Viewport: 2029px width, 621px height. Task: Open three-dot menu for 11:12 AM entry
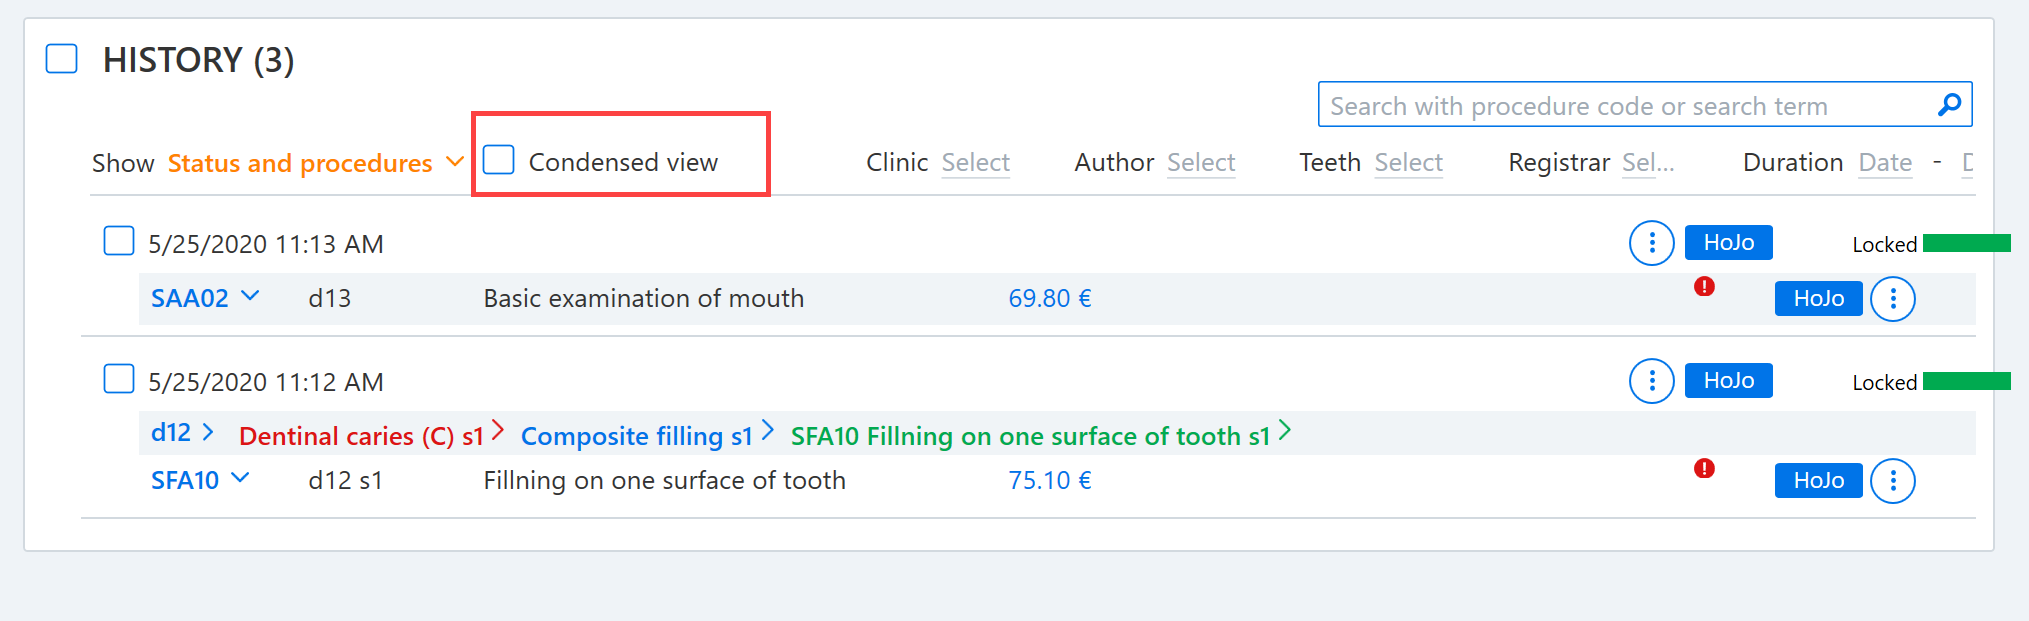(x=1652, y=381)
